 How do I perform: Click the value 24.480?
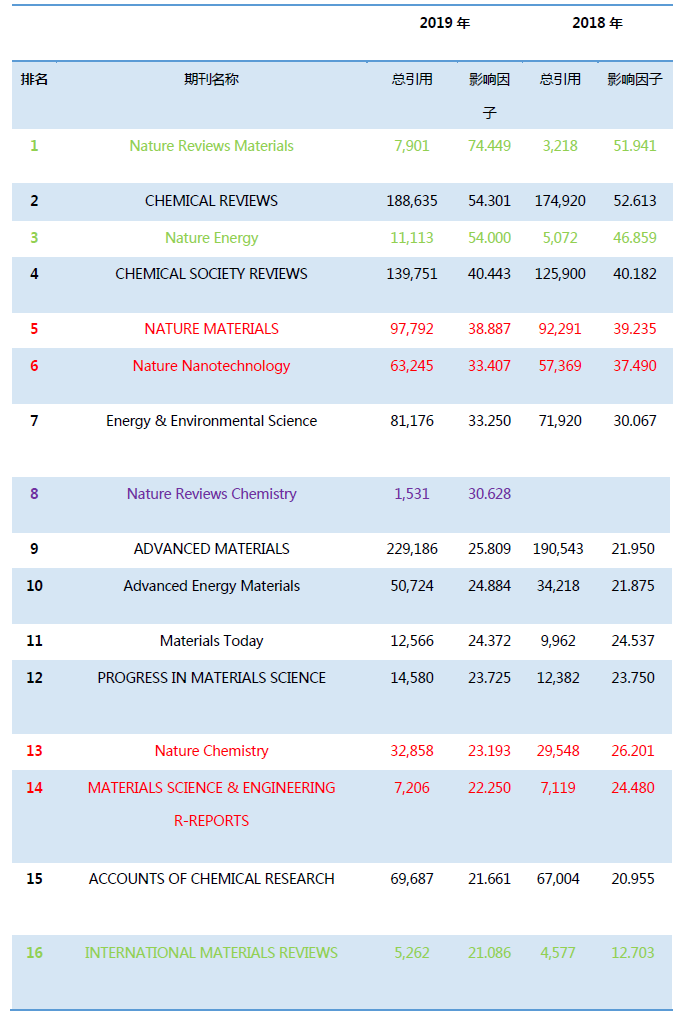click(x=632, y=788)
